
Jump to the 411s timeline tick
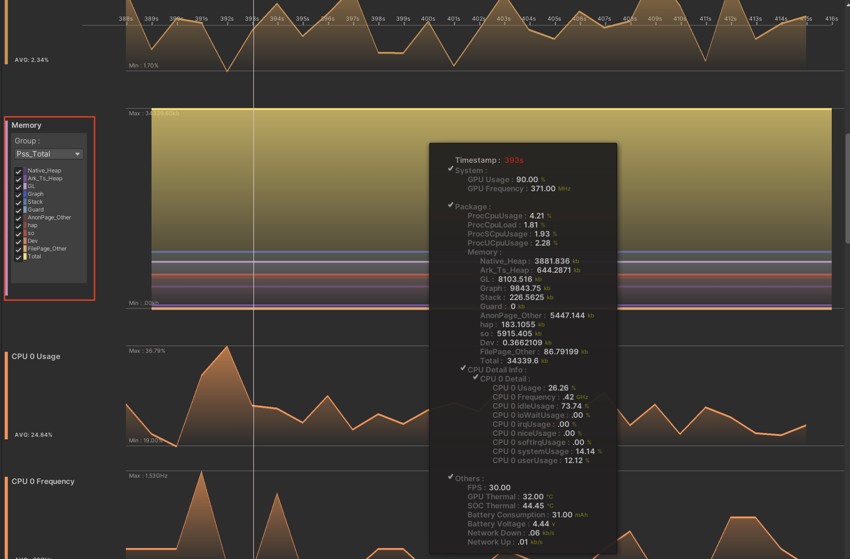[705, 18]
